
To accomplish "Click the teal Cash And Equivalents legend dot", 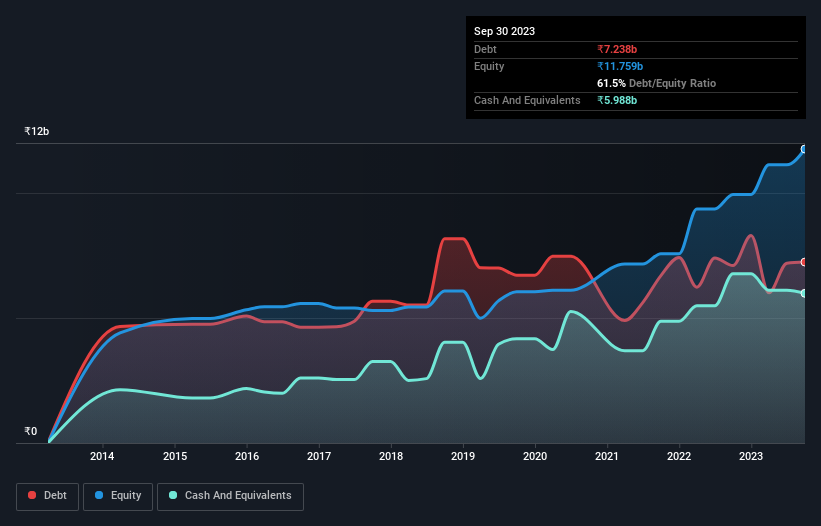I will pos(173,495).
